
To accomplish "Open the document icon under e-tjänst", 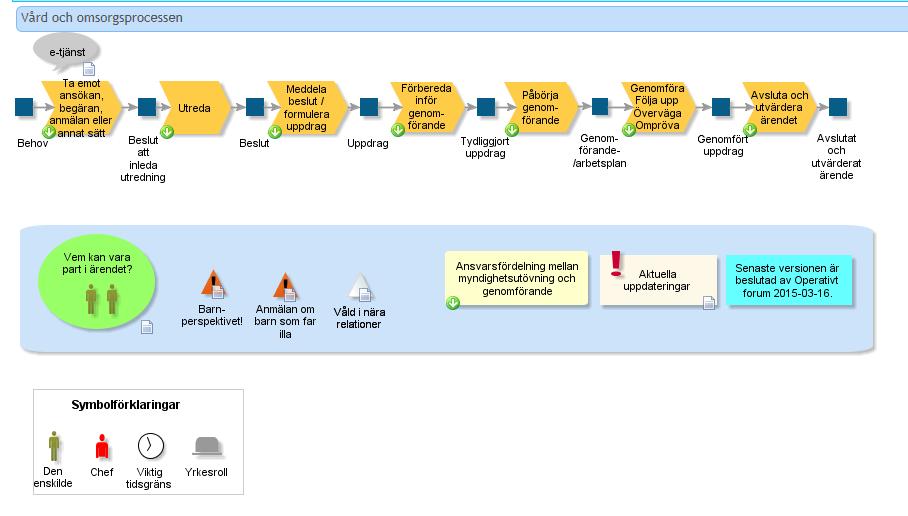I will click(x=89, y=69).
